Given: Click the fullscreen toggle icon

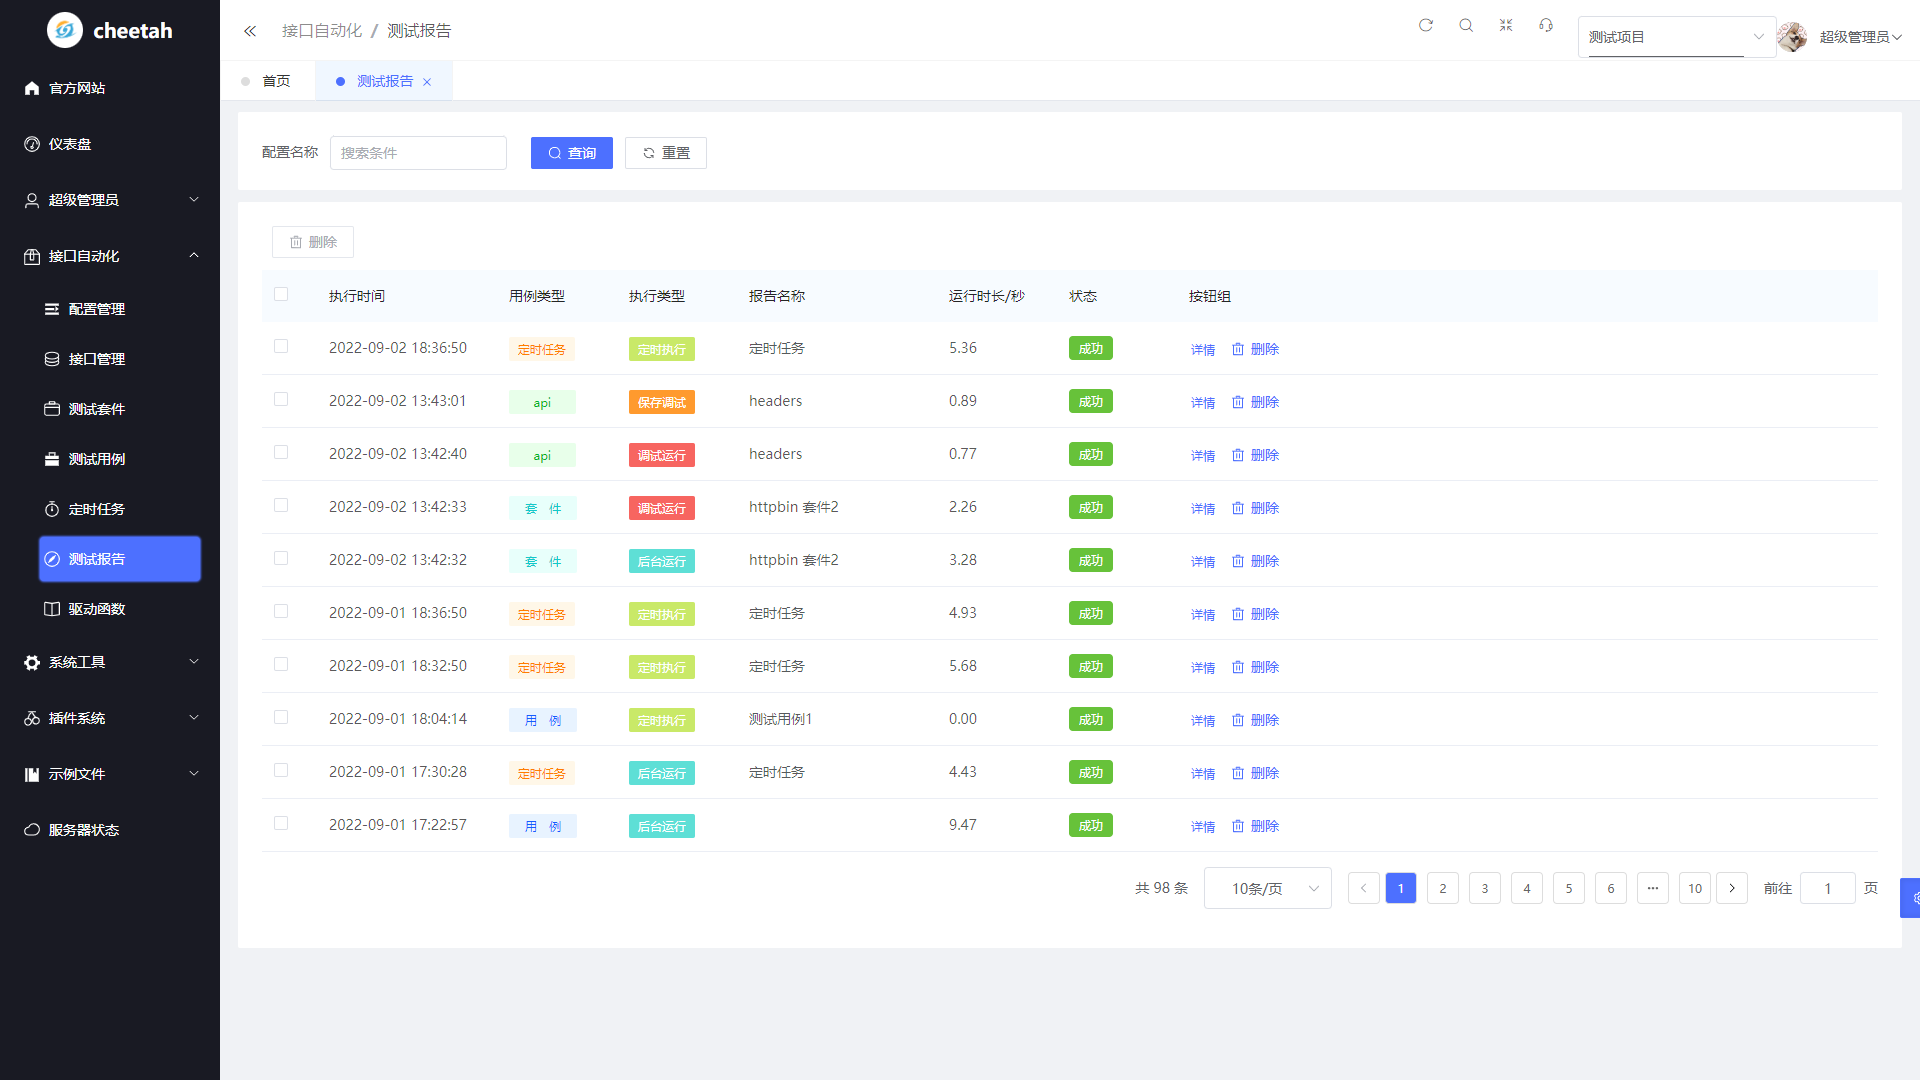Looking at the screenshot, I should pyautogui.click(x=1506, y=25).
